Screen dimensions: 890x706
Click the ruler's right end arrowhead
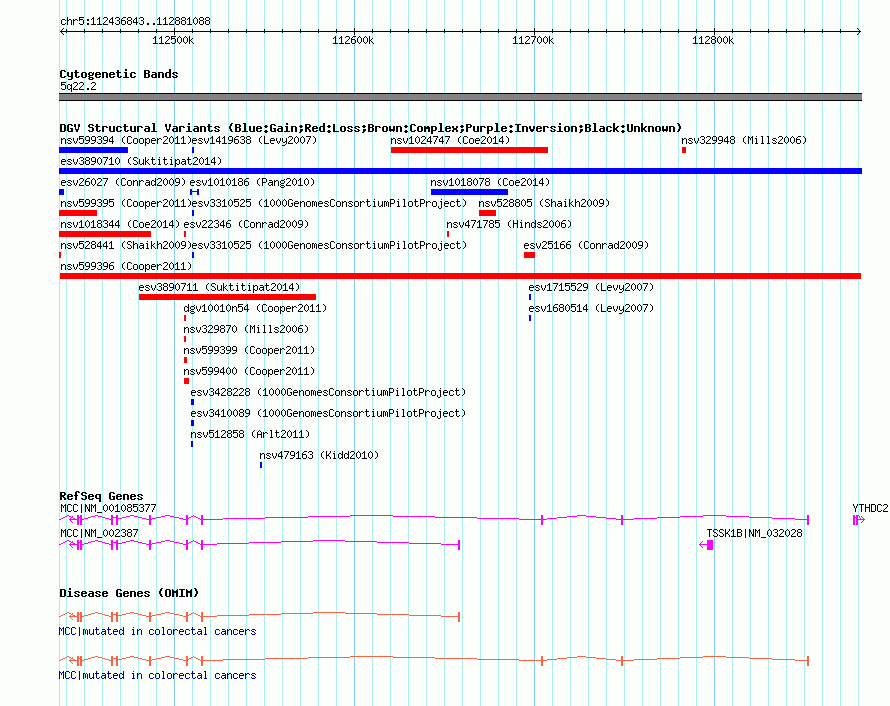pos(858,32)
